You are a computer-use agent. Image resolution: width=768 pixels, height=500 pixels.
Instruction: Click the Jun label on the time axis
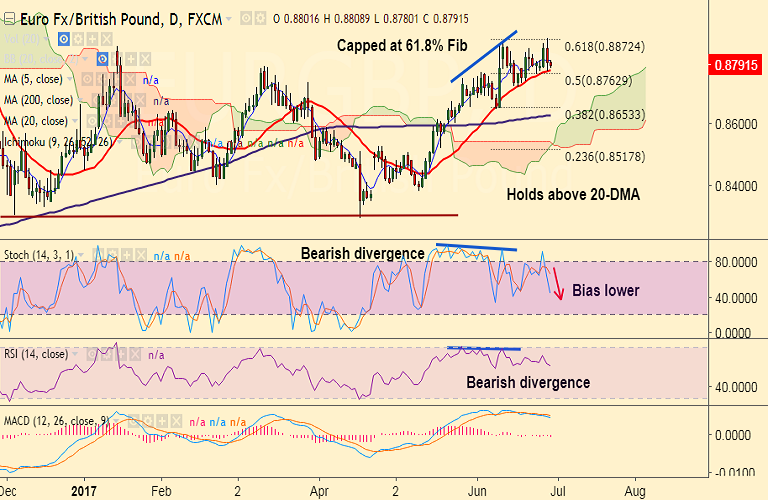(x=477, y=491)
